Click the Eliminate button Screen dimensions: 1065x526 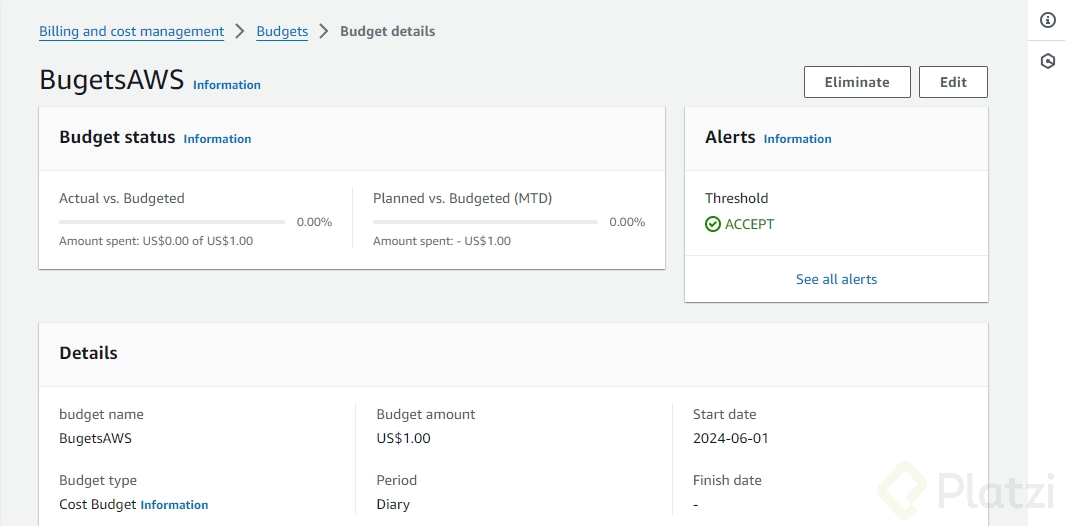pyautogui.click(x=857, y=82)
